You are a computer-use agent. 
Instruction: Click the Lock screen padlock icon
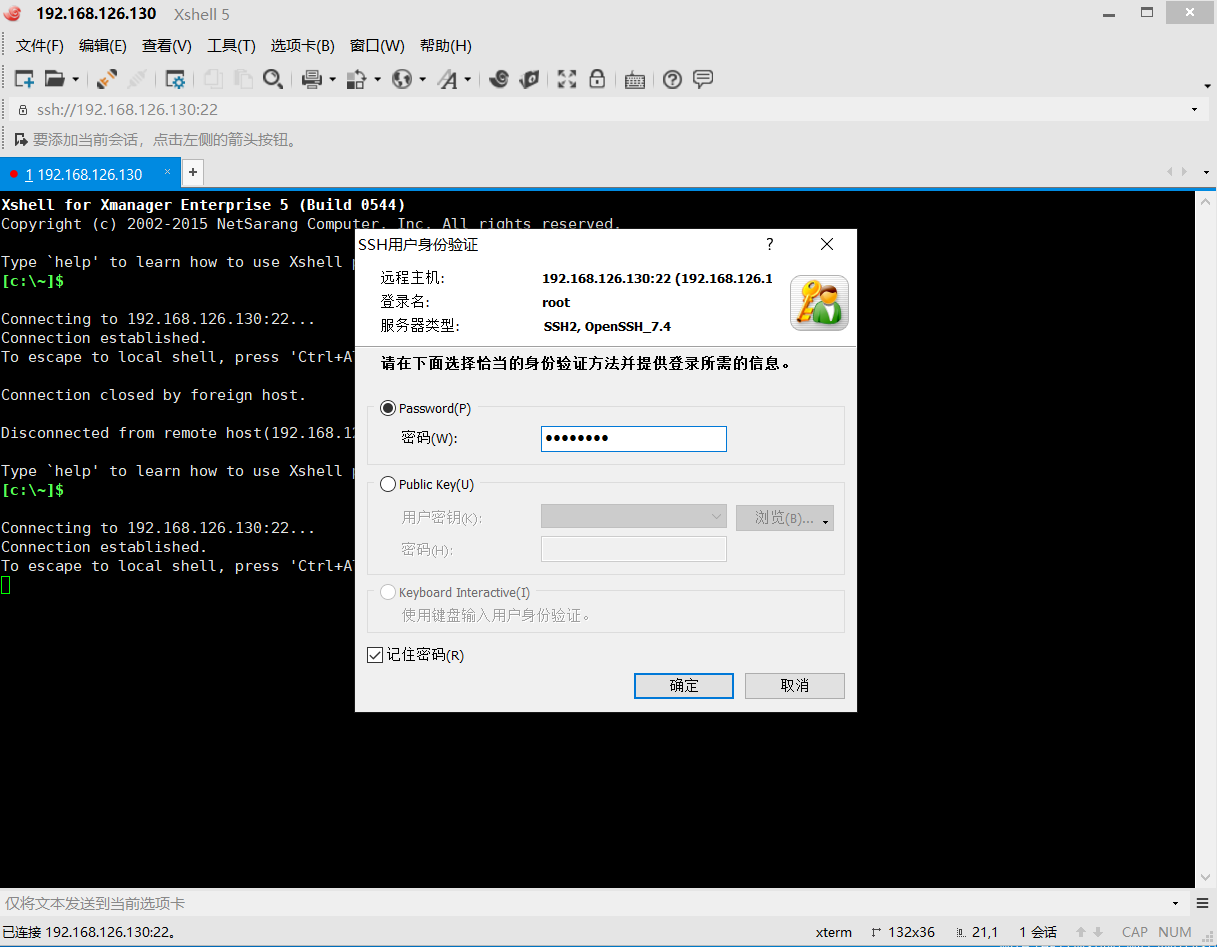click(x=597, y=79)
